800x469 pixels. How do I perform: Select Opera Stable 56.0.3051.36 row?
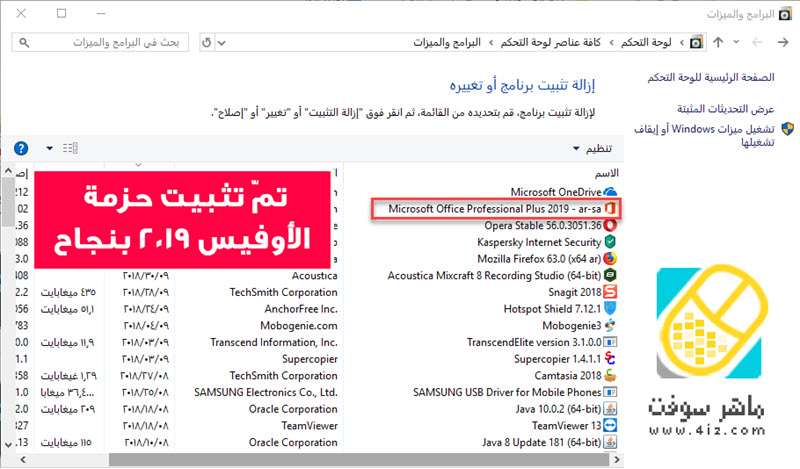pyautogui.click(x=543, y=225)
